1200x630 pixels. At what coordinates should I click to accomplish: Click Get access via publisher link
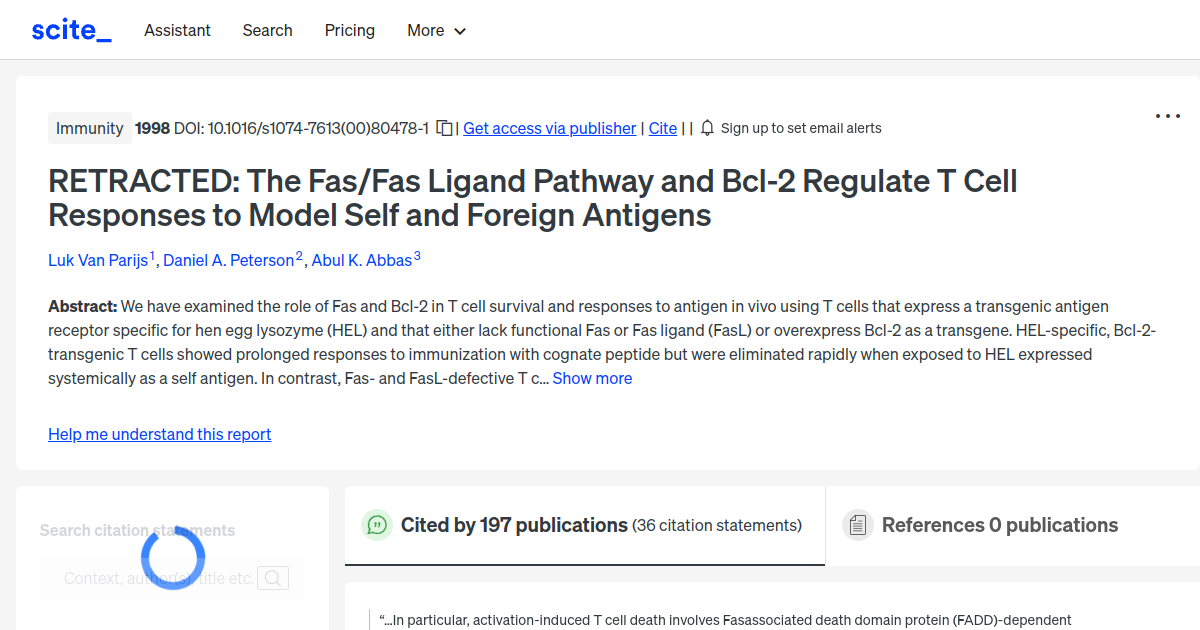tap(549, 128)
